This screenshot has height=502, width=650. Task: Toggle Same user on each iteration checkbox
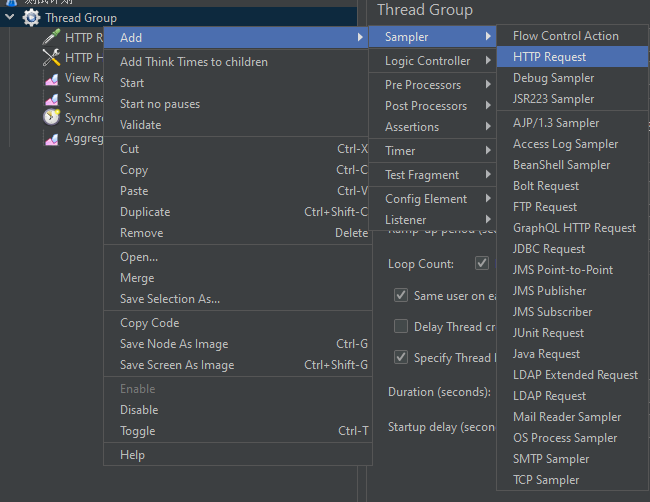pos(401,295)
